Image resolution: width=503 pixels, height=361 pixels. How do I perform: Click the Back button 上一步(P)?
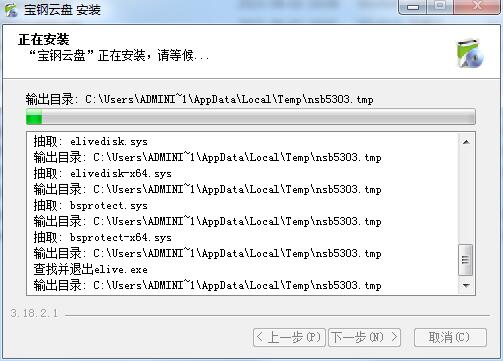pos(289,338)
